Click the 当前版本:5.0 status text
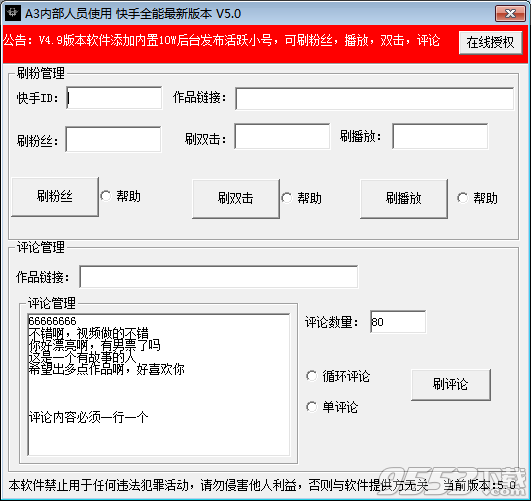Image resolution: width=531 pixels, height=501 pixels. tap(480, 485)
